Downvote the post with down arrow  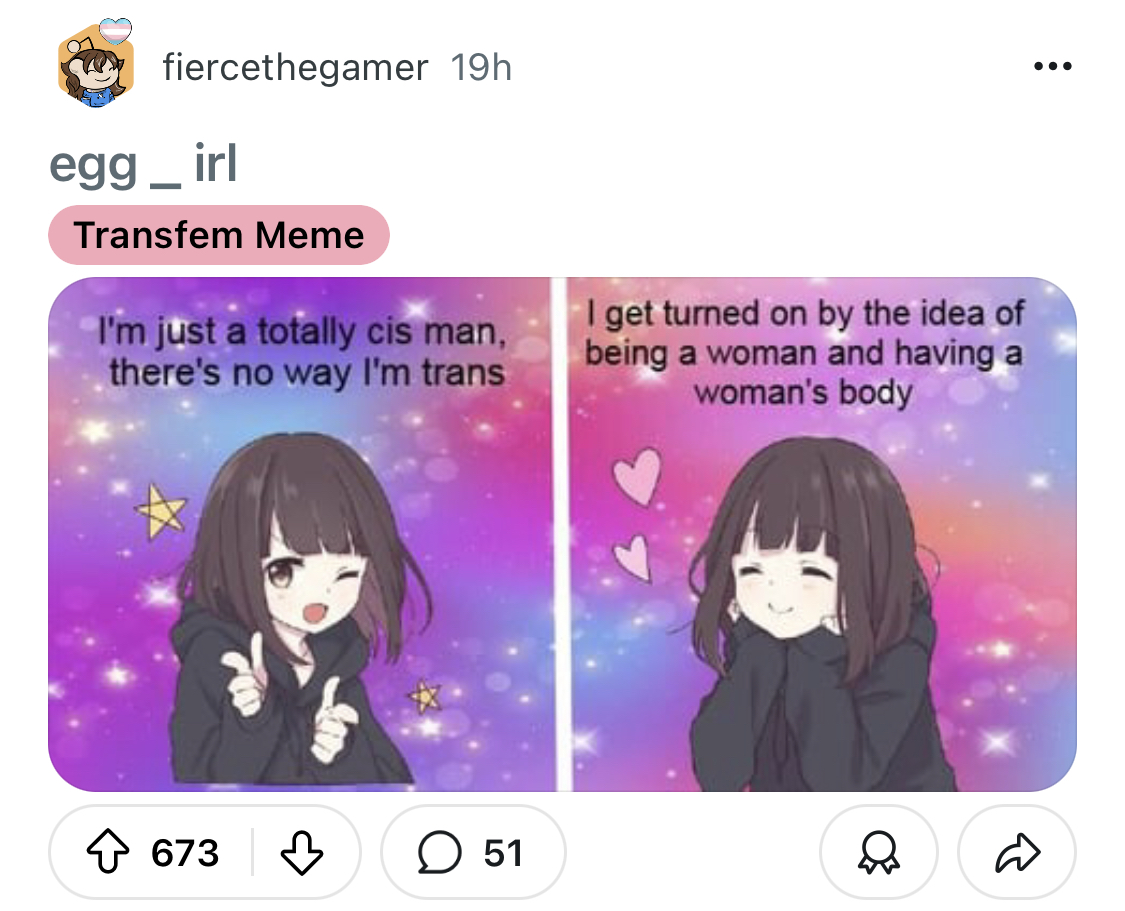click(301, 851)
